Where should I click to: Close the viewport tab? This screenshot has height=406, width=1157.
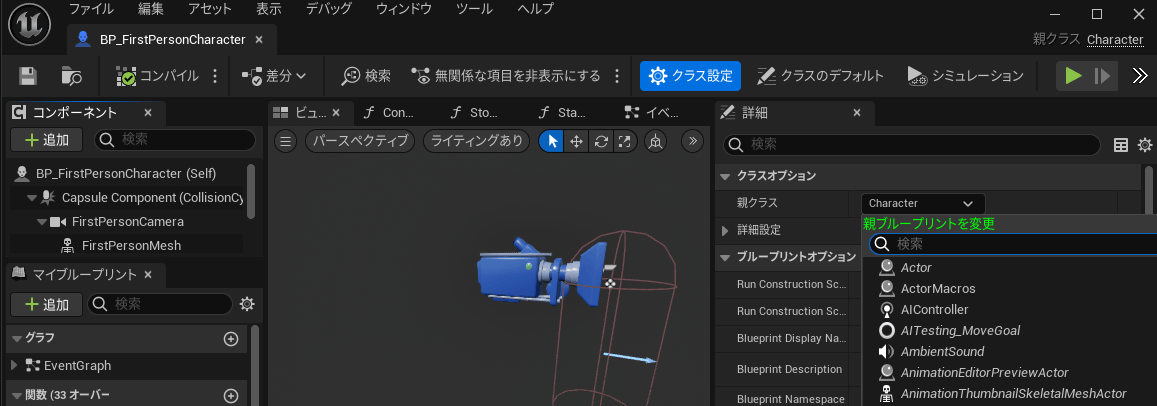coord(336,113)
